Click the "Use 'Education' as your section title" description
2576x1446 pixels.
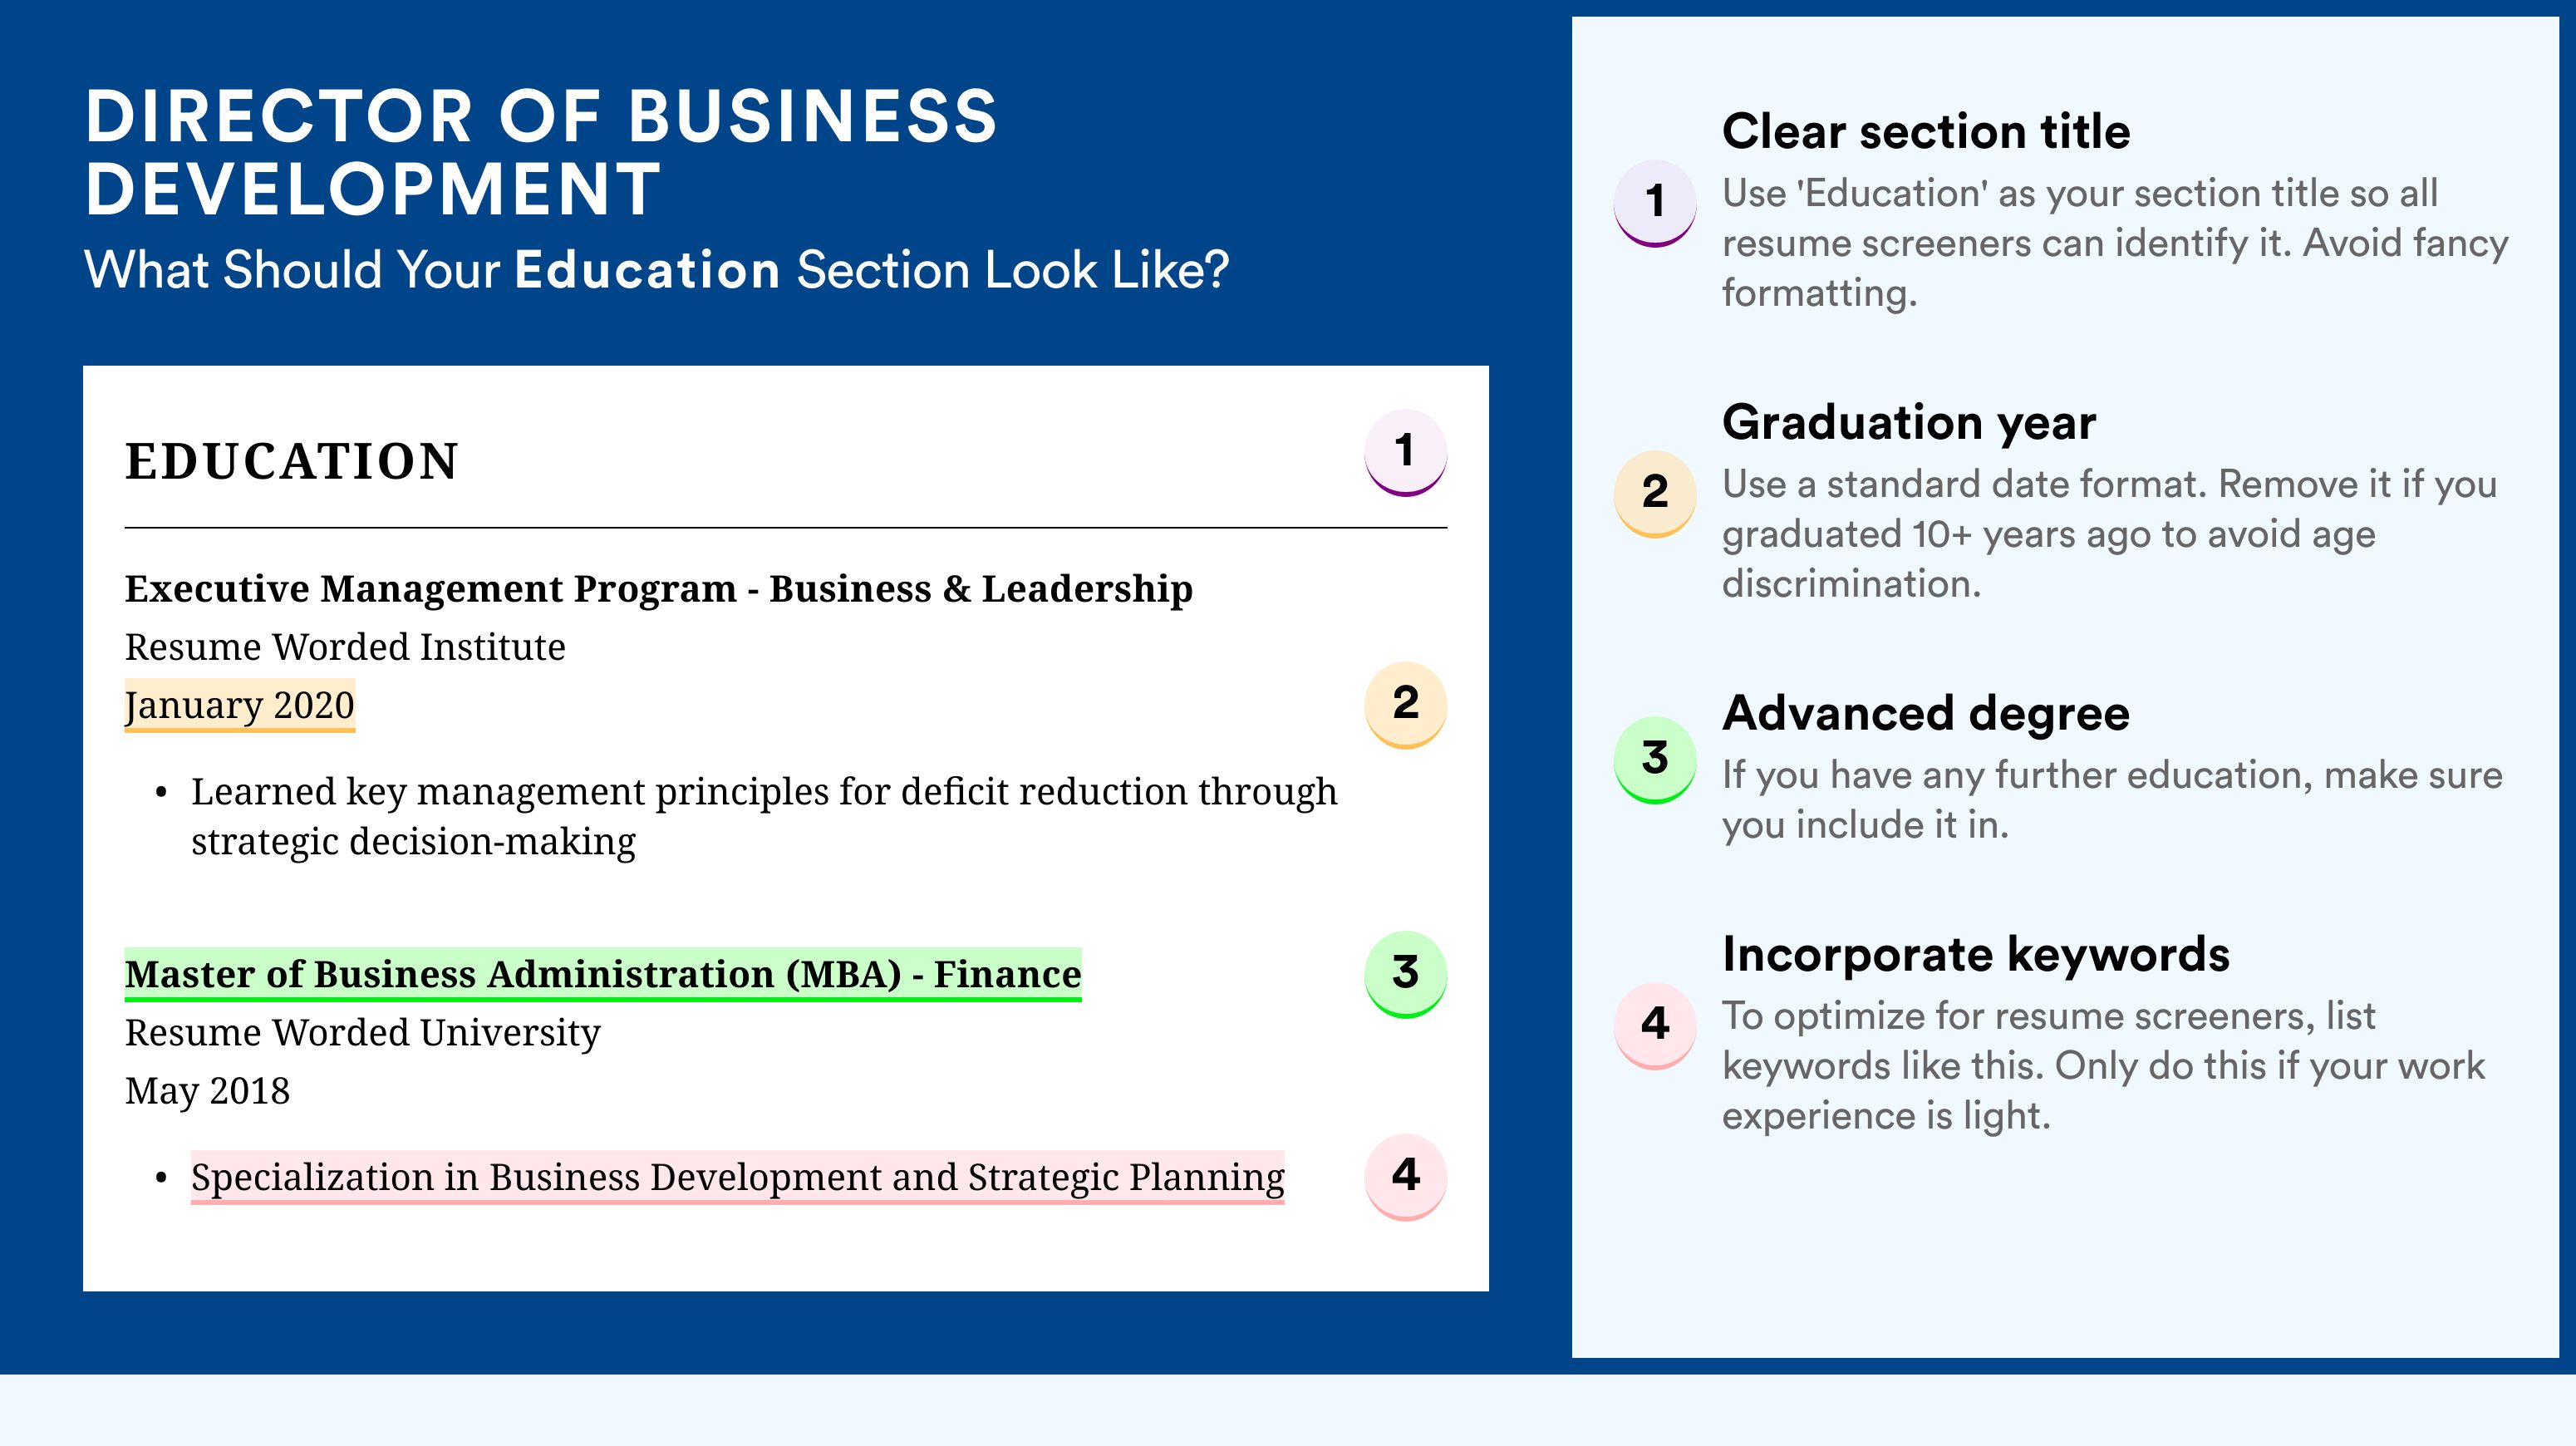(2115, 243)
